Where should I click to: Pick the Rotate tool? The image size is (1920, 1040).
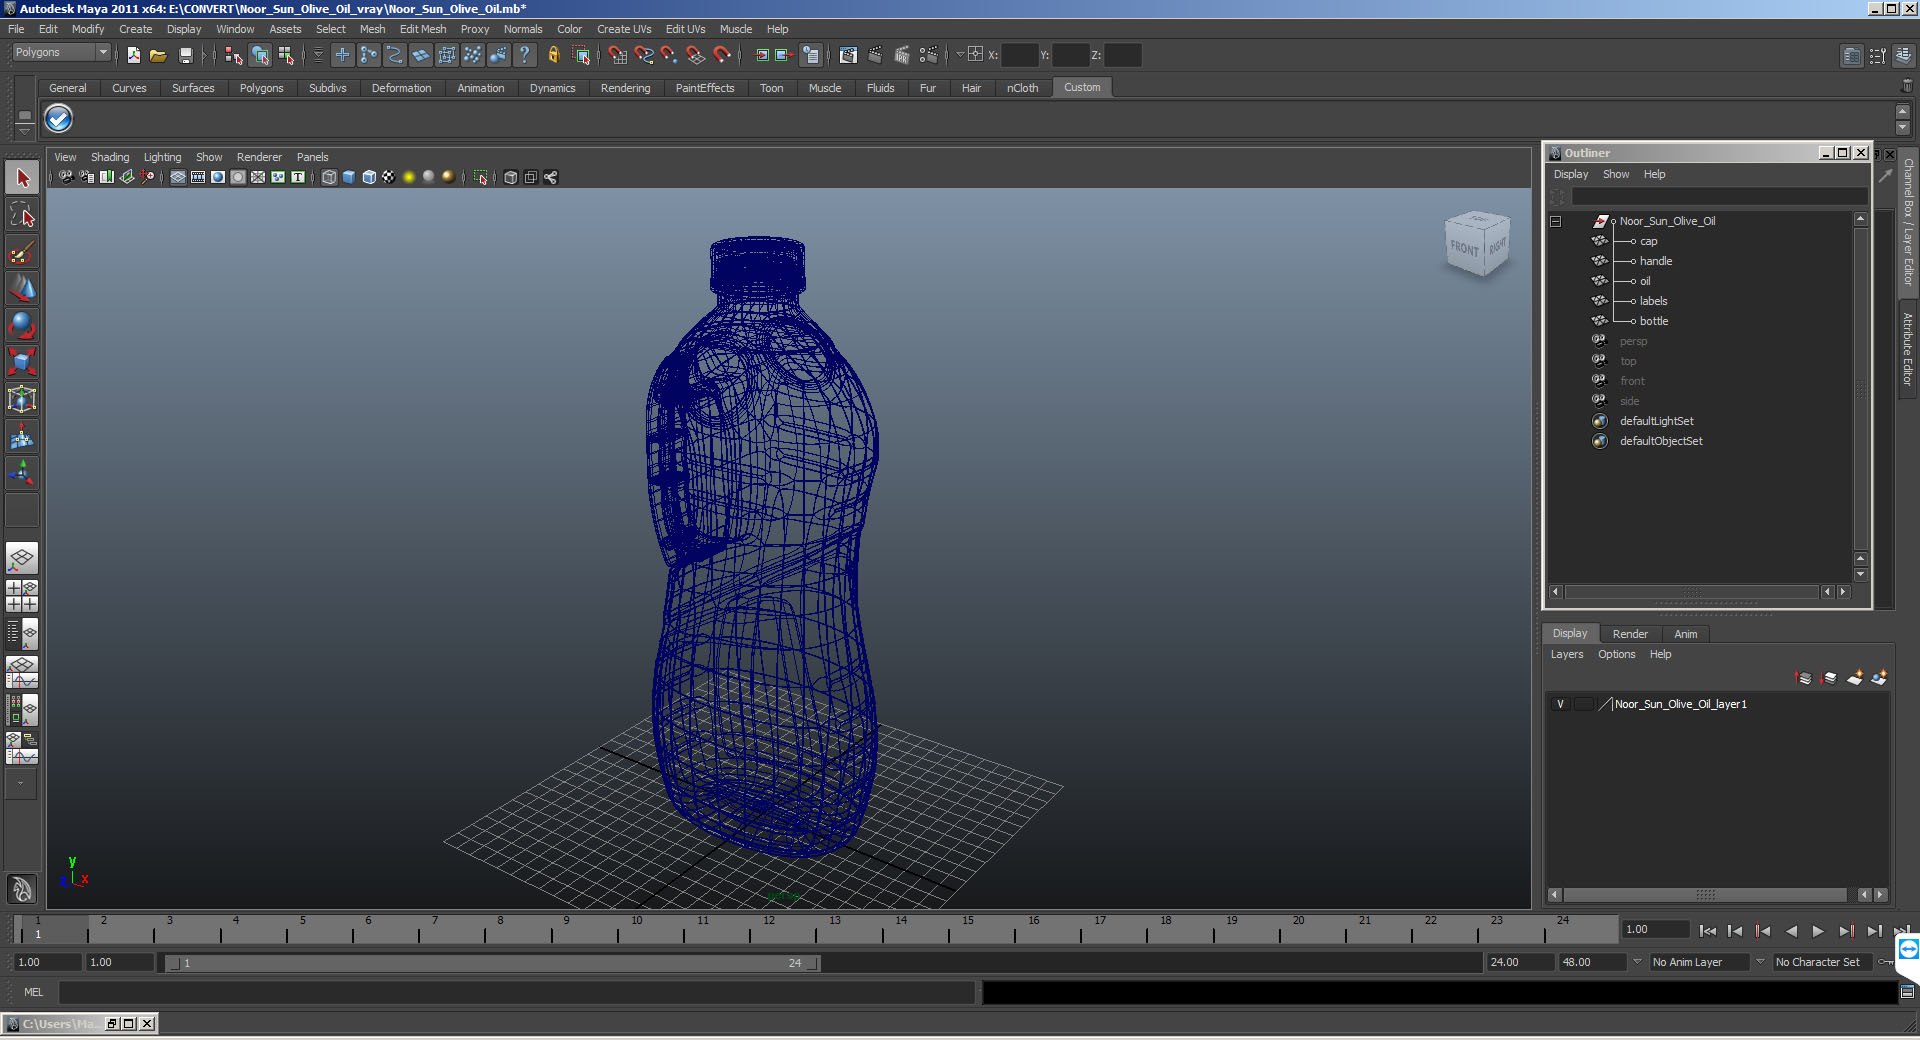pos(22,324)
